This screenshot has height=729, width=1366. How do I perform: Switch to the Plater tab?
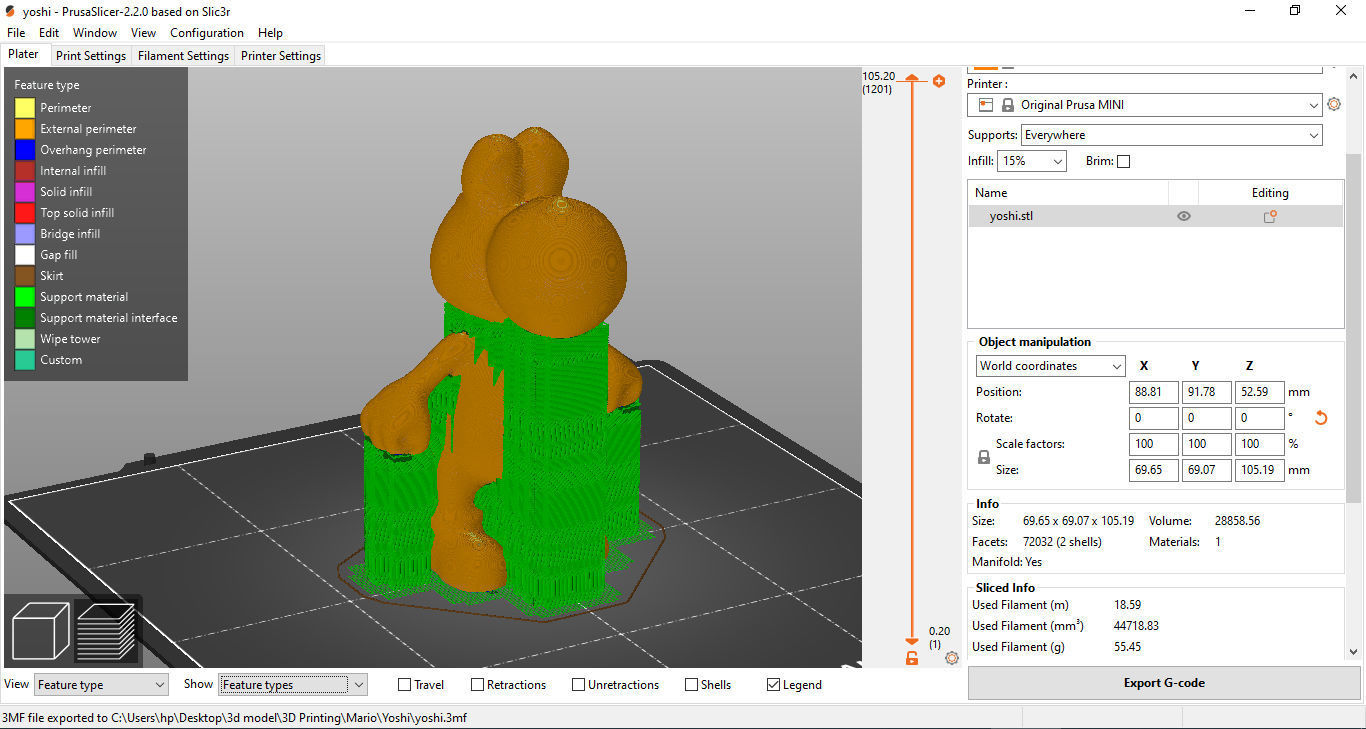[24, 55]
